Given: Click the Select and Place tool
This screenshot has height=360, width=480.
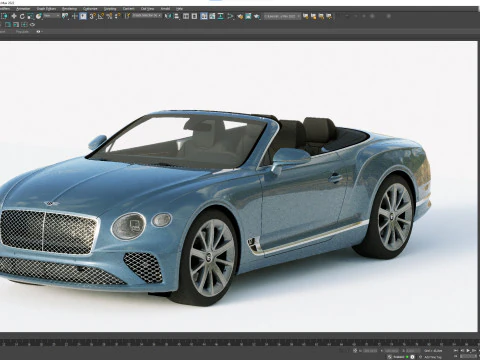Looking at the screenshot, I should [x=38, y=16].
